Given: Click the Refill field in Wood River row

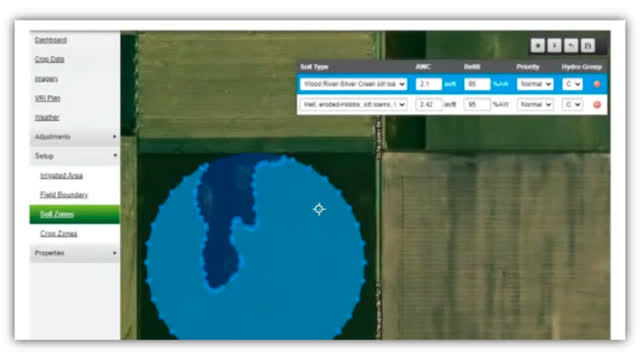Looking at the screenshot, I should pyautogui.click(x=477, y=84).
